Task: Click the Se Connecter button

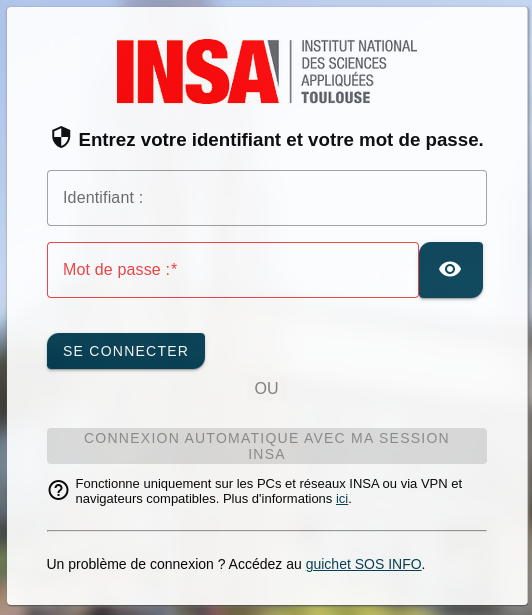Action: 126,351
